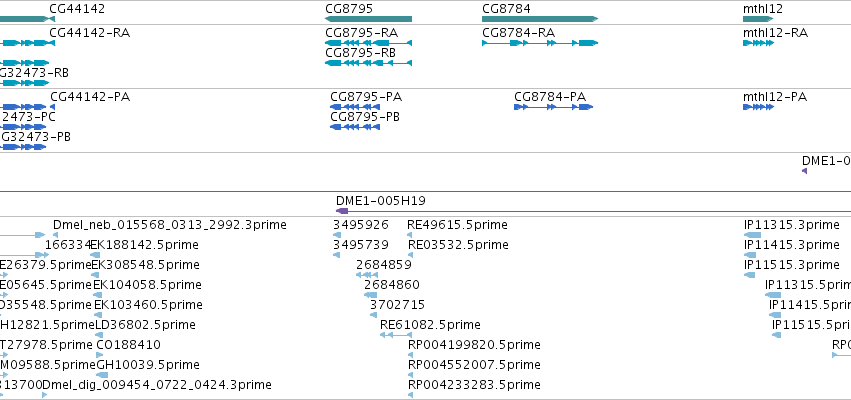851x400 pixels.
Task: Click the DME1-005H19 BAC feature label
Action: pos(380,201)
